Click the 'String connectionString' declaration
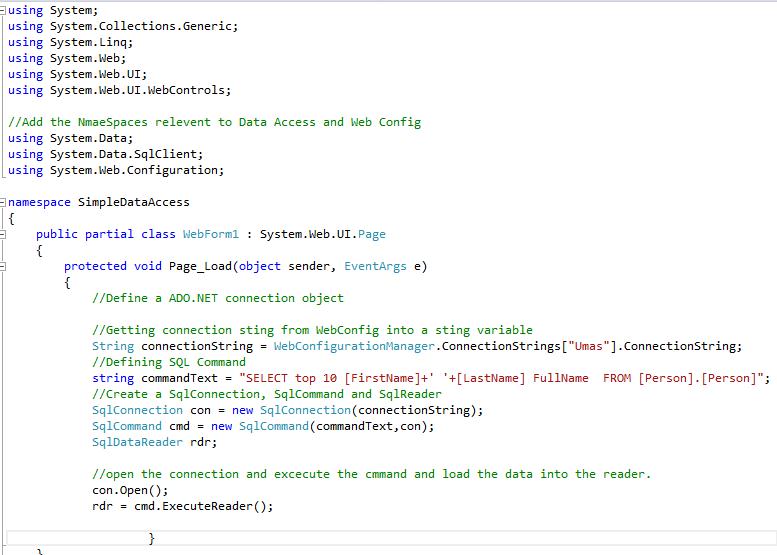Image resolution: width=777 pixels, height=555 pixels. (x=172, y=346)
